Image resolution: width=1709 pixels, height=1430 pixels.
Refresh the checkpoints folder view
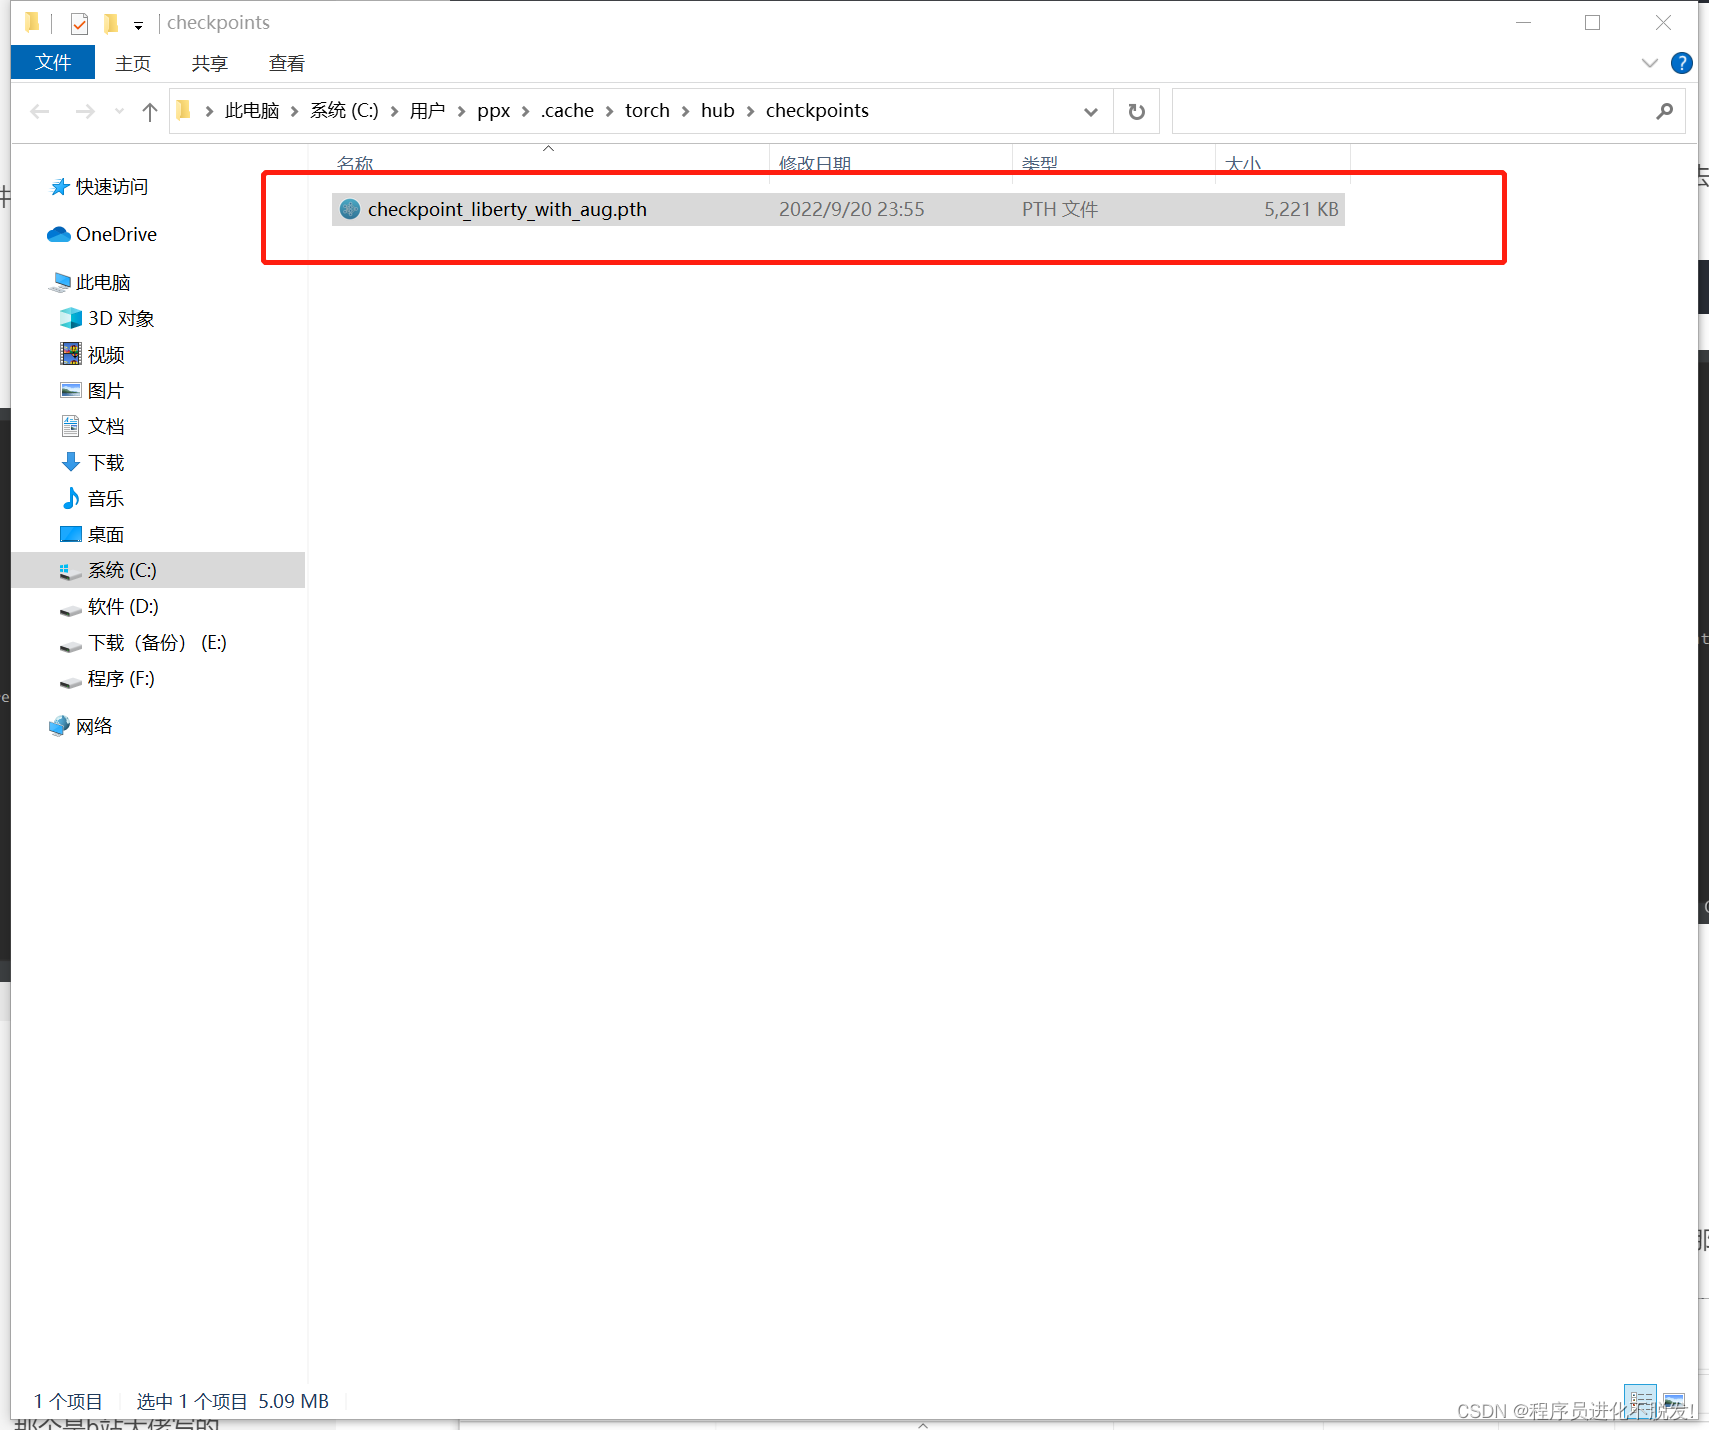[x=1137, y=111]
